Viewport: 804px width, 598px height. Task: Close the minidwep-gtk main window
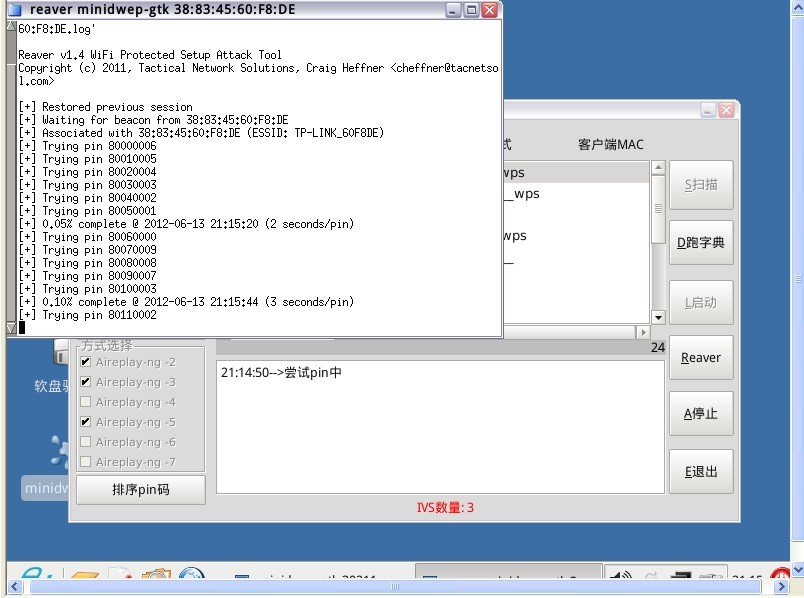coord(726,110)
